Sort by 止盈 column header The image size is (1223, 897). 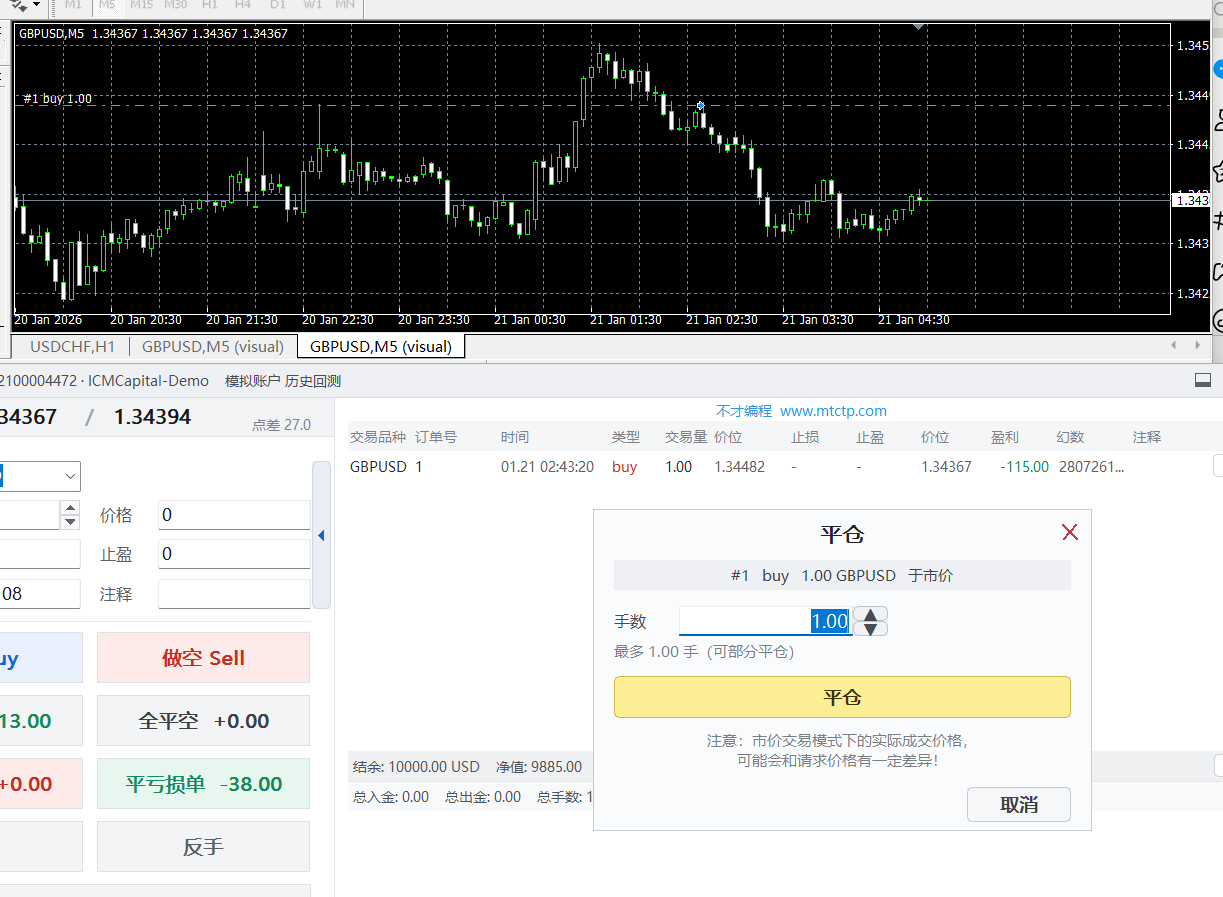[870, 437]
